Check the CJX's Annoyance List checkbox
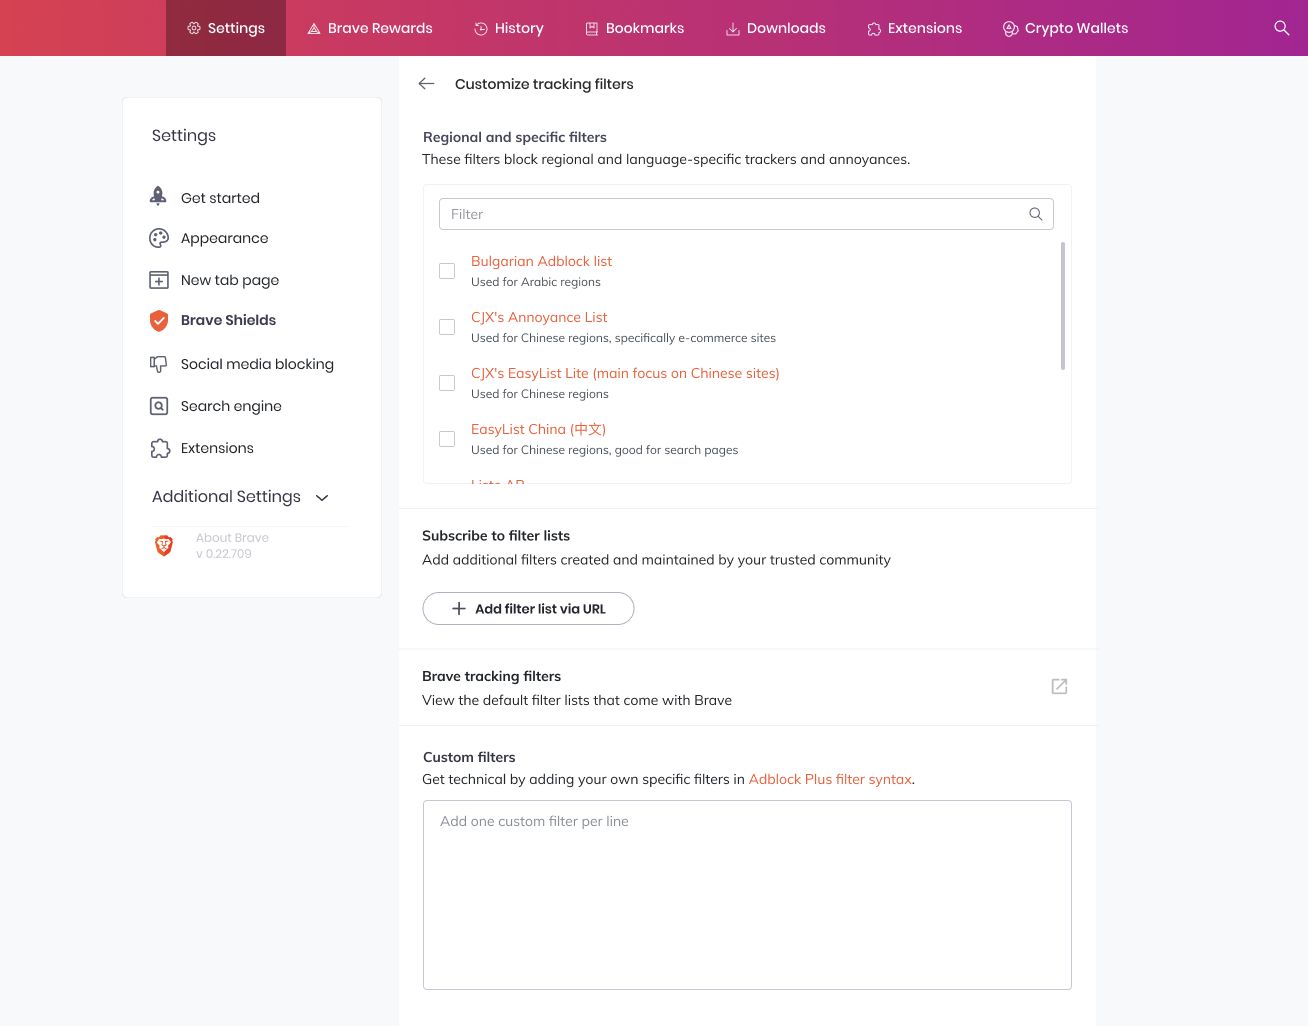1308x1026 pixels. pos(447,327)
